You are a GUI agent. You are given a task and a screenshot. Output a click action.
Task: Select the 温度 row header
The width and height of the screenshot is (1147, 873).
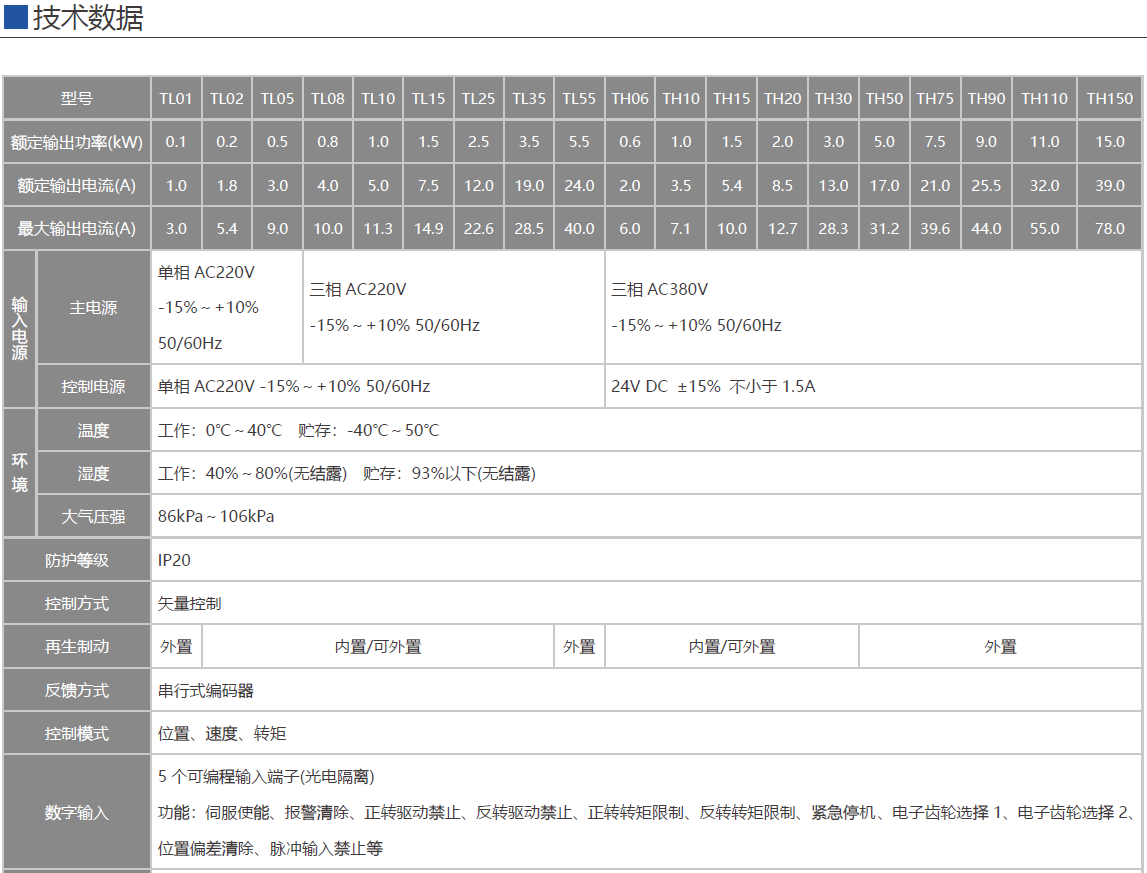93,430
